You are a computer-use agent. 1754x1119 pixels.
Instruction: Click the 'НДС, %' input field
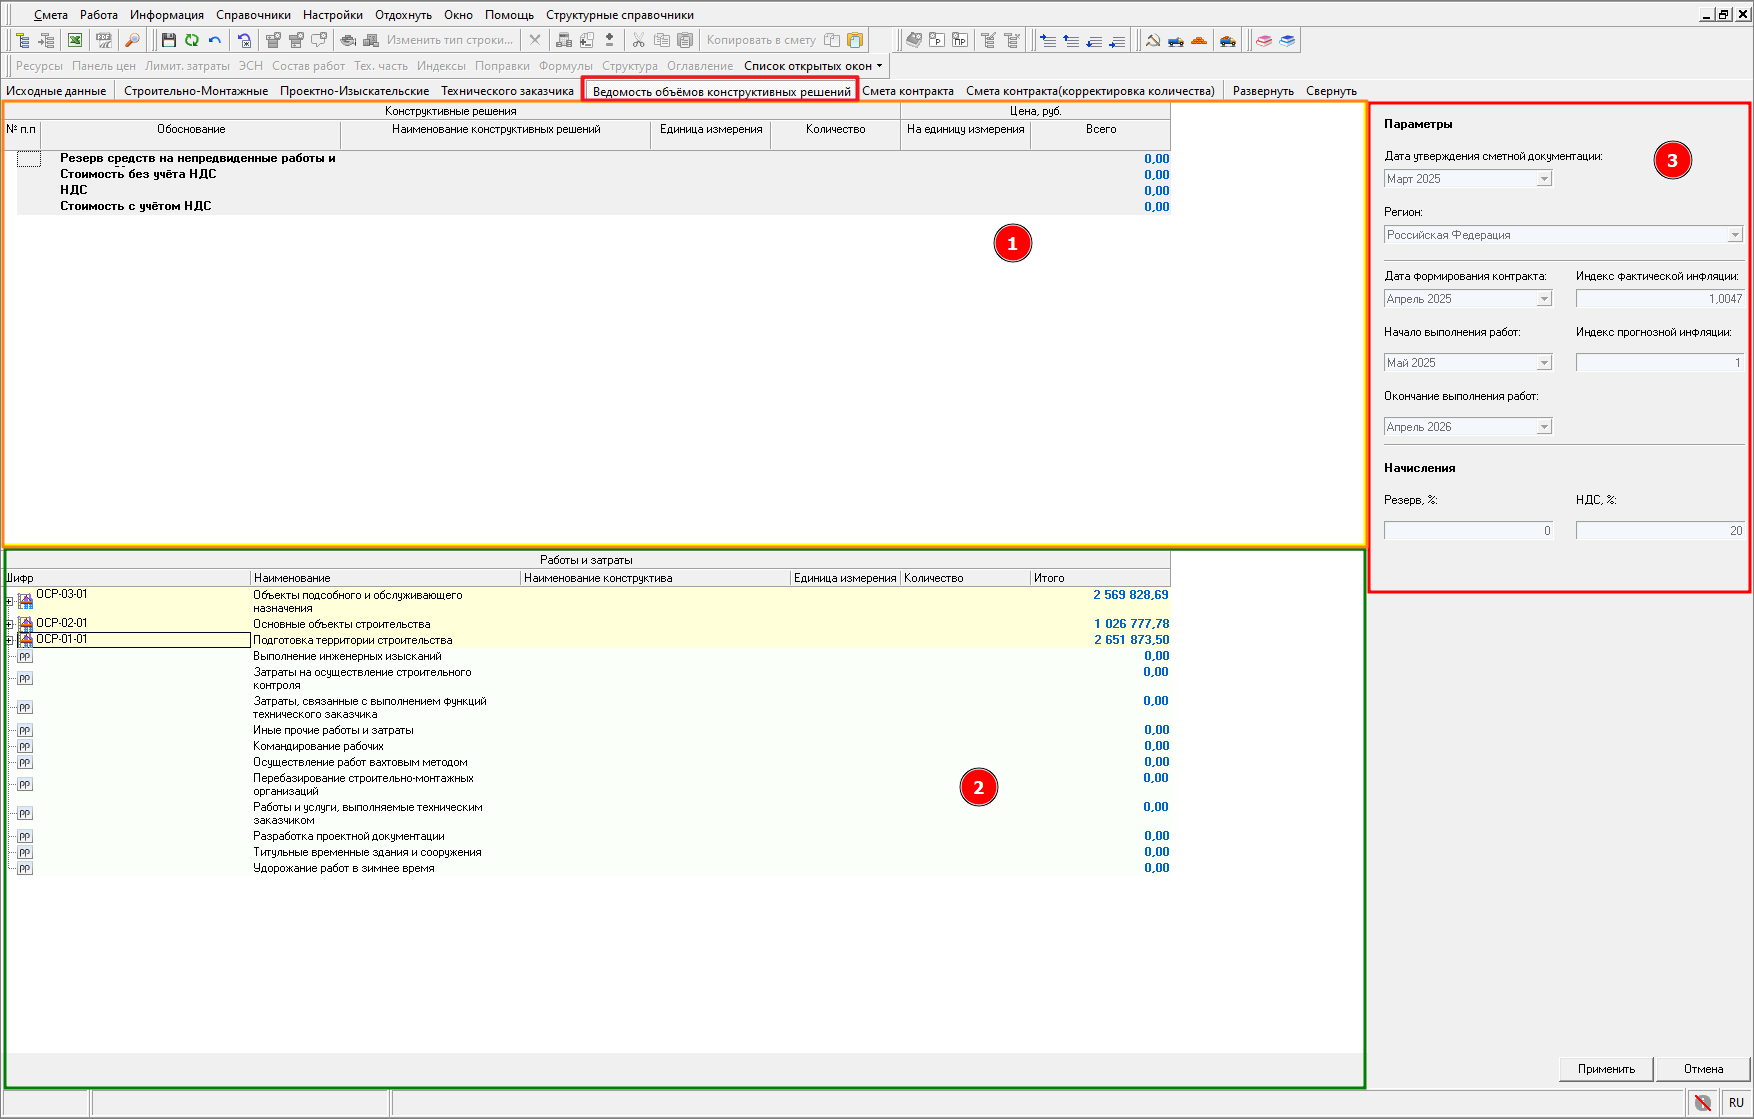[x=1659, y=531]
